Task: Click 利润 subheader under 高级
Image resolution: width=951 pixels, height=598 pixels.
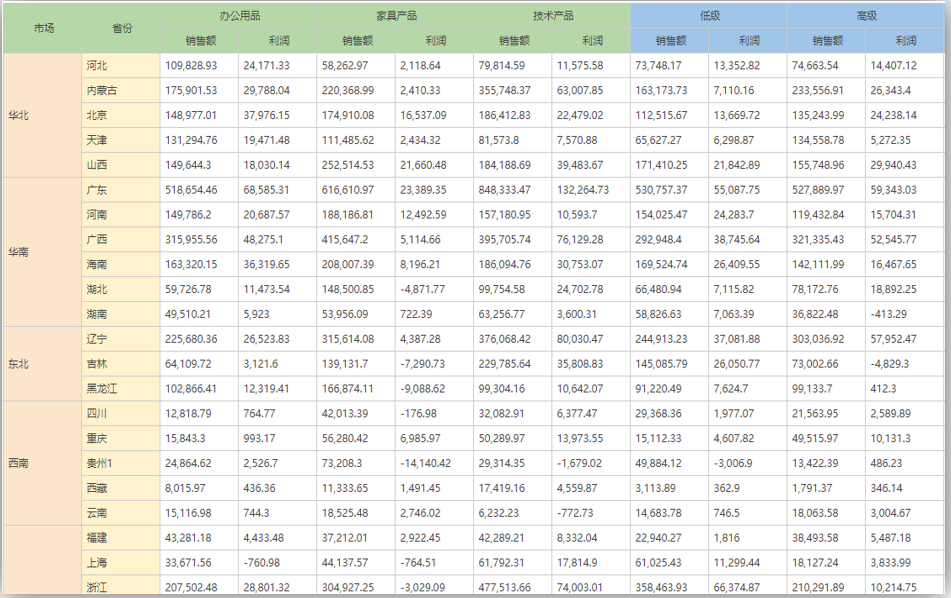Action: click(x=905, y=41)
